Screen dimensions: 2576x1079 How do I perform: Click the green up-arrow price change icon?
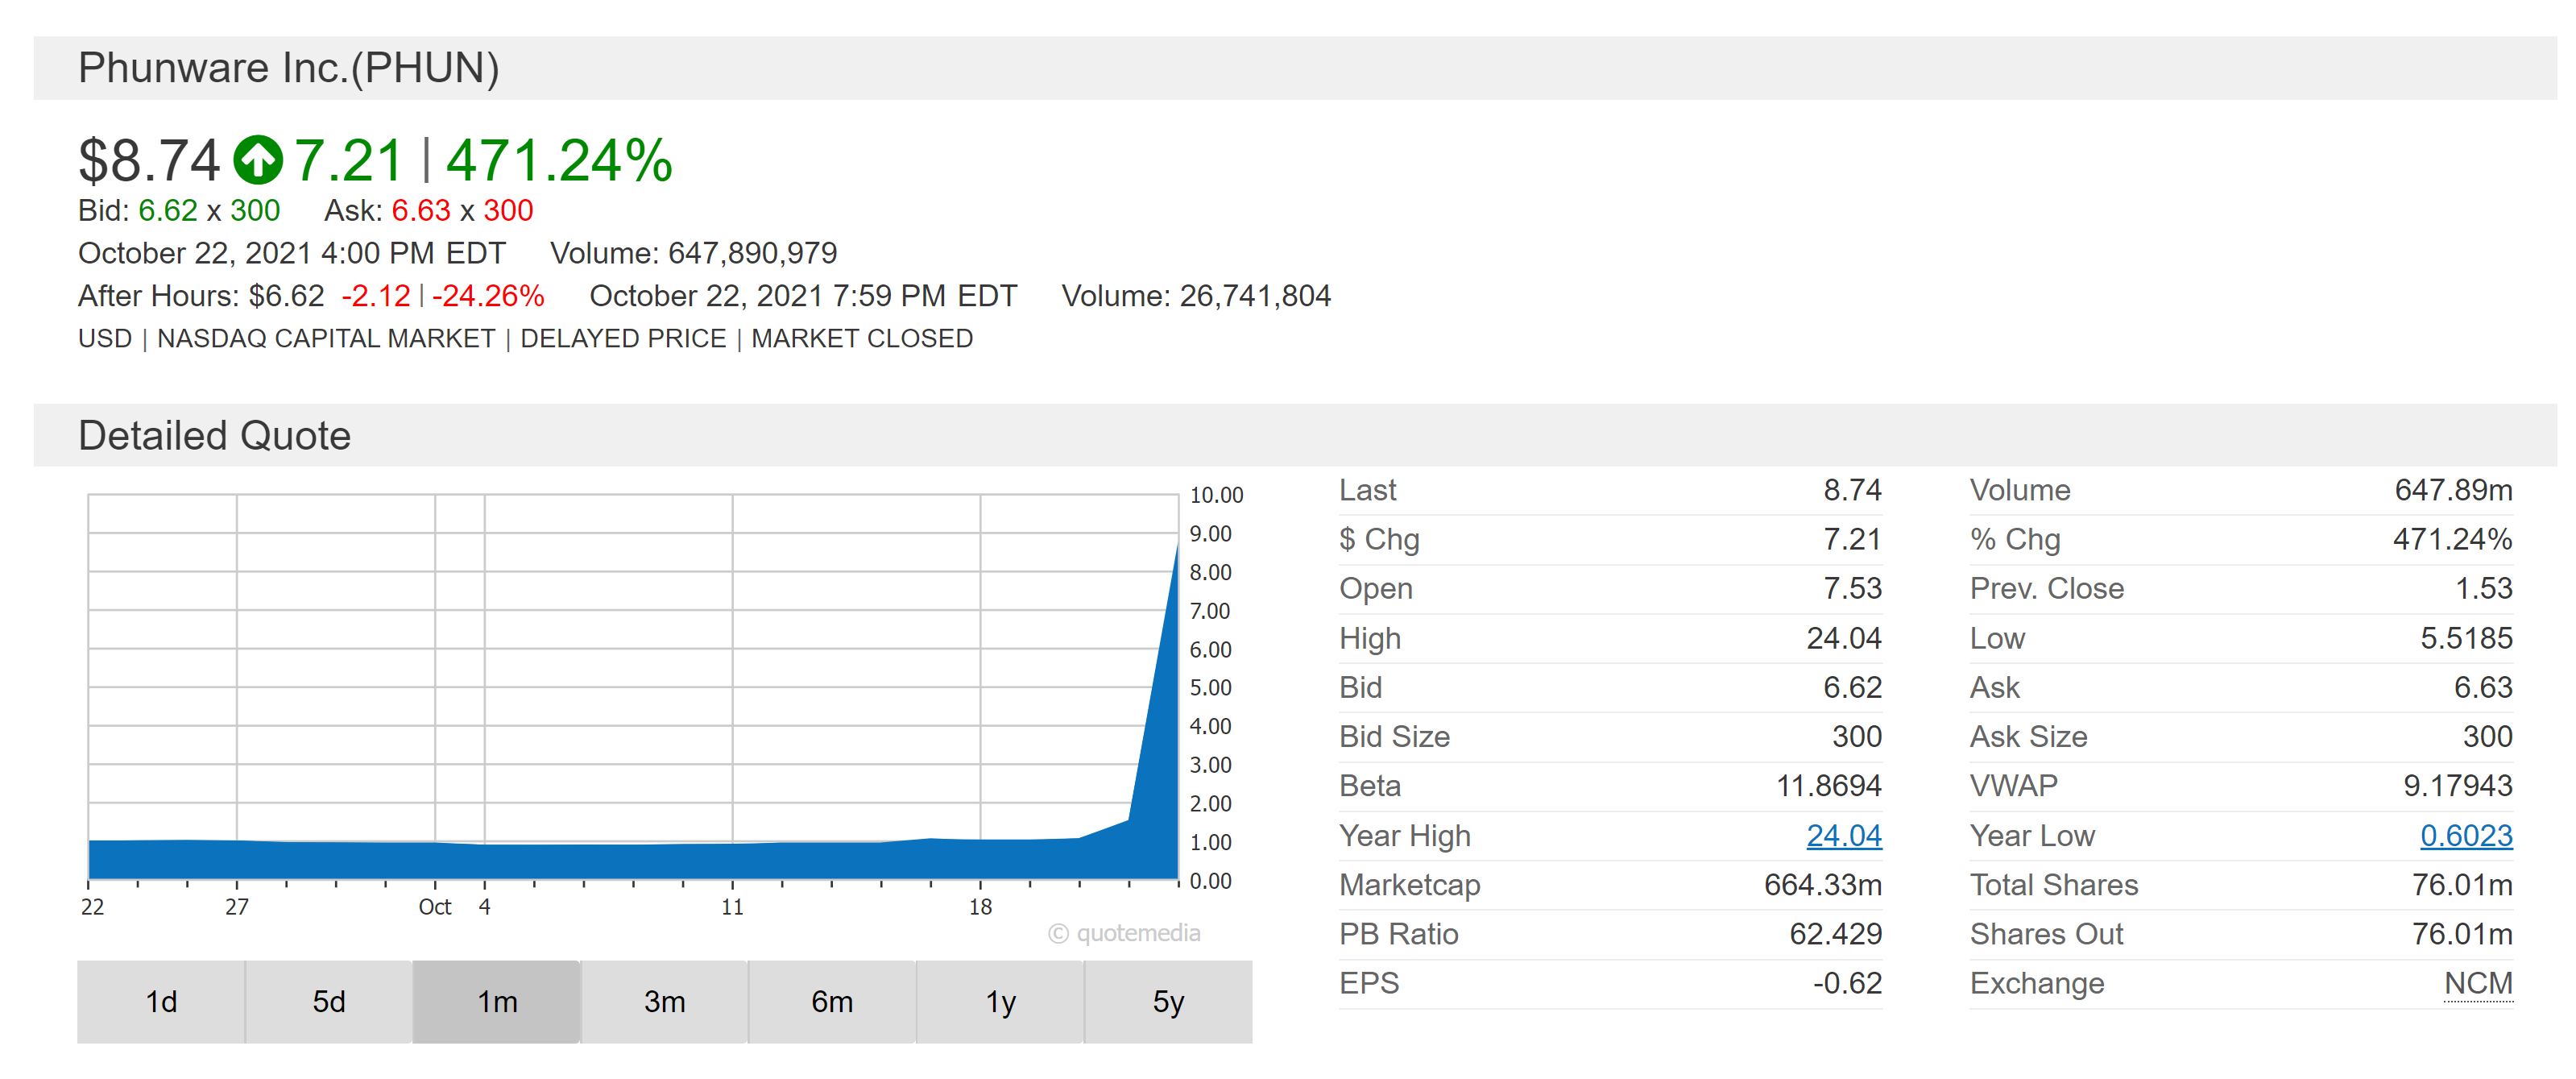click(x=258, y=161)
